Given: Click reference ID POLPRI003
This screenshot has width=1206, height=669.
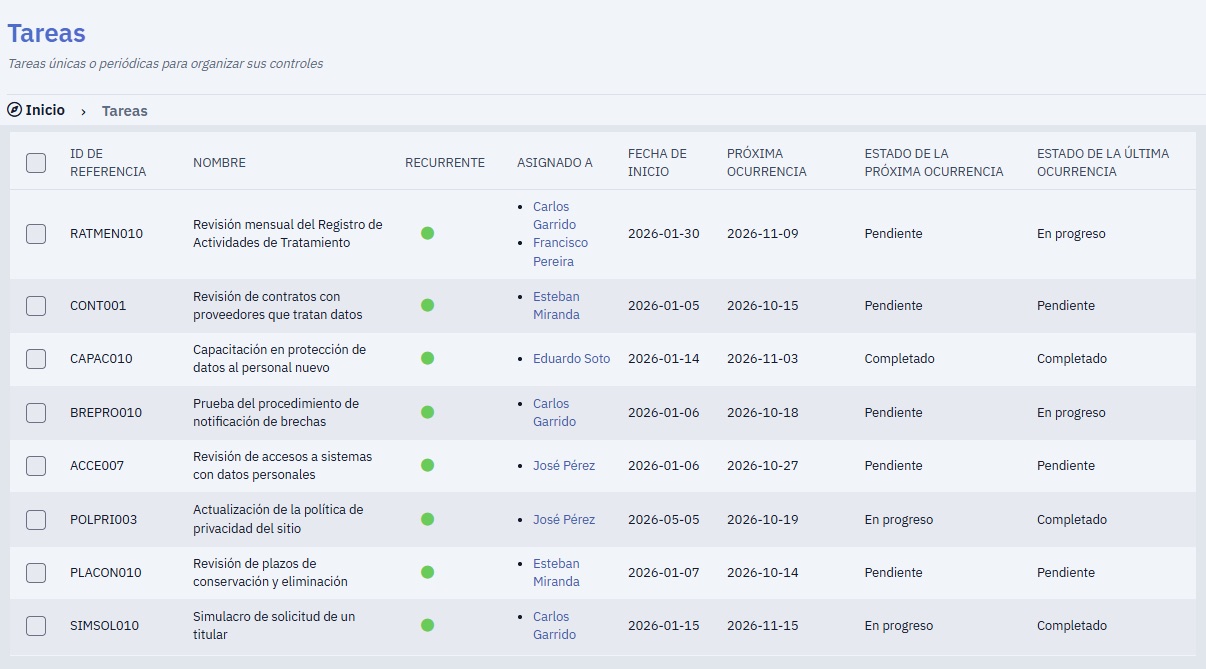Looking at the screenshot, I should [103, 519].
